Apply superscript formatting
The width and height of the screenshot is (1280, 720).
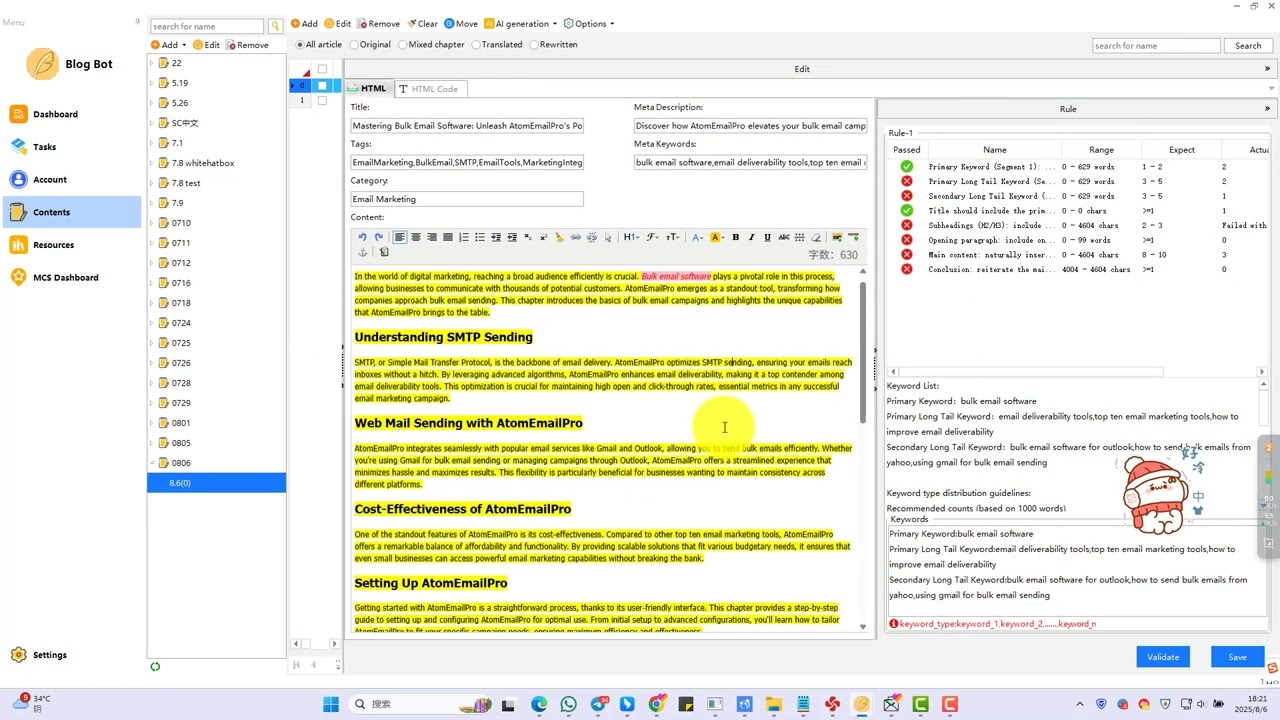(543, 237)
